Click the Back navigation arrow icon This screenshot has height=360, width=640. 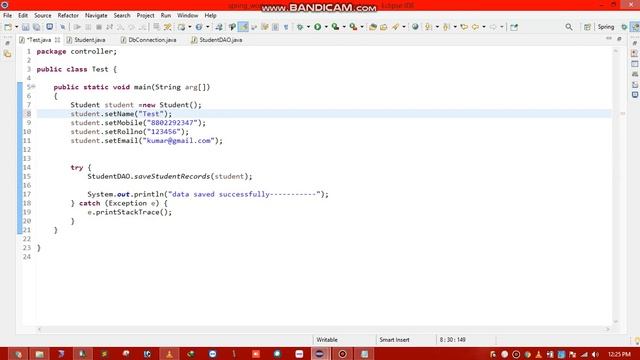475,27
